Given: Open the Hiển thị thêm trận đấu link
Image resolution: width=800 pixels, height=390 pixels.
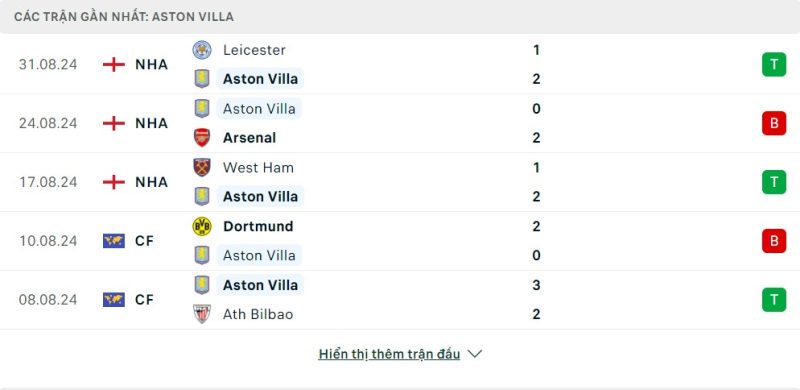Looking at the screenshot, I should (x=389, y=354).
